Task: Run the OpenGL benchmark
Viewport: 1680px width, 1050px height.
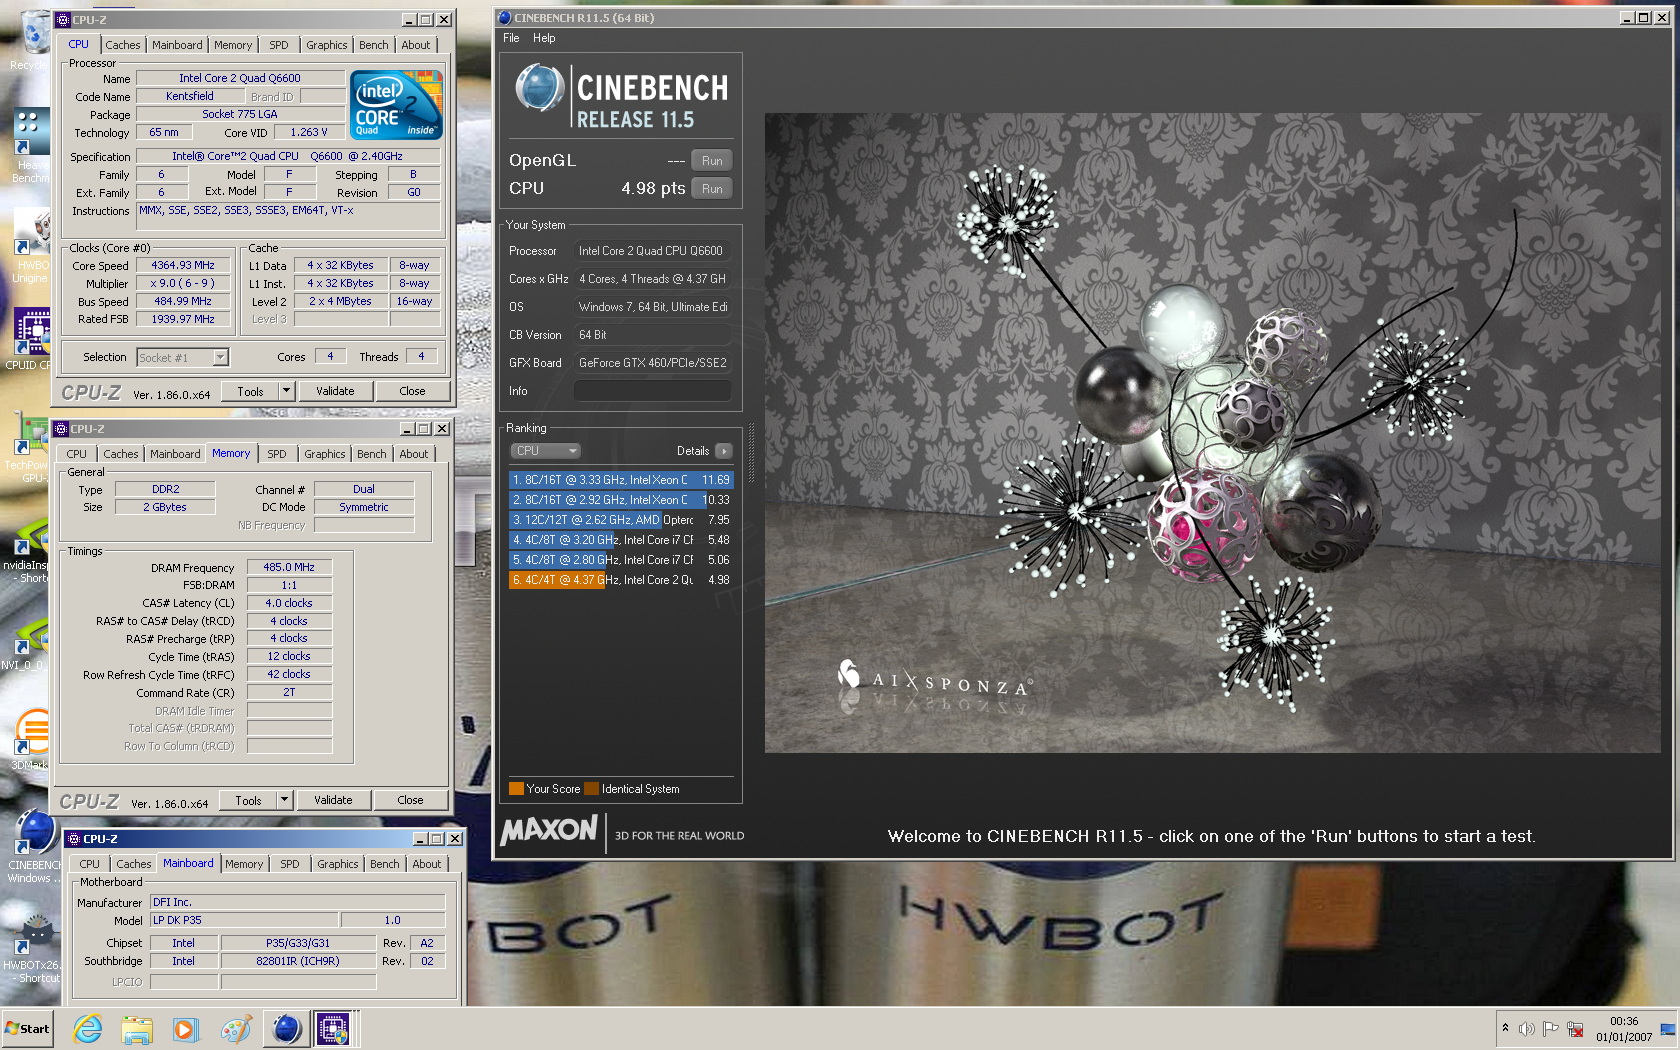Action: point(712,161)
